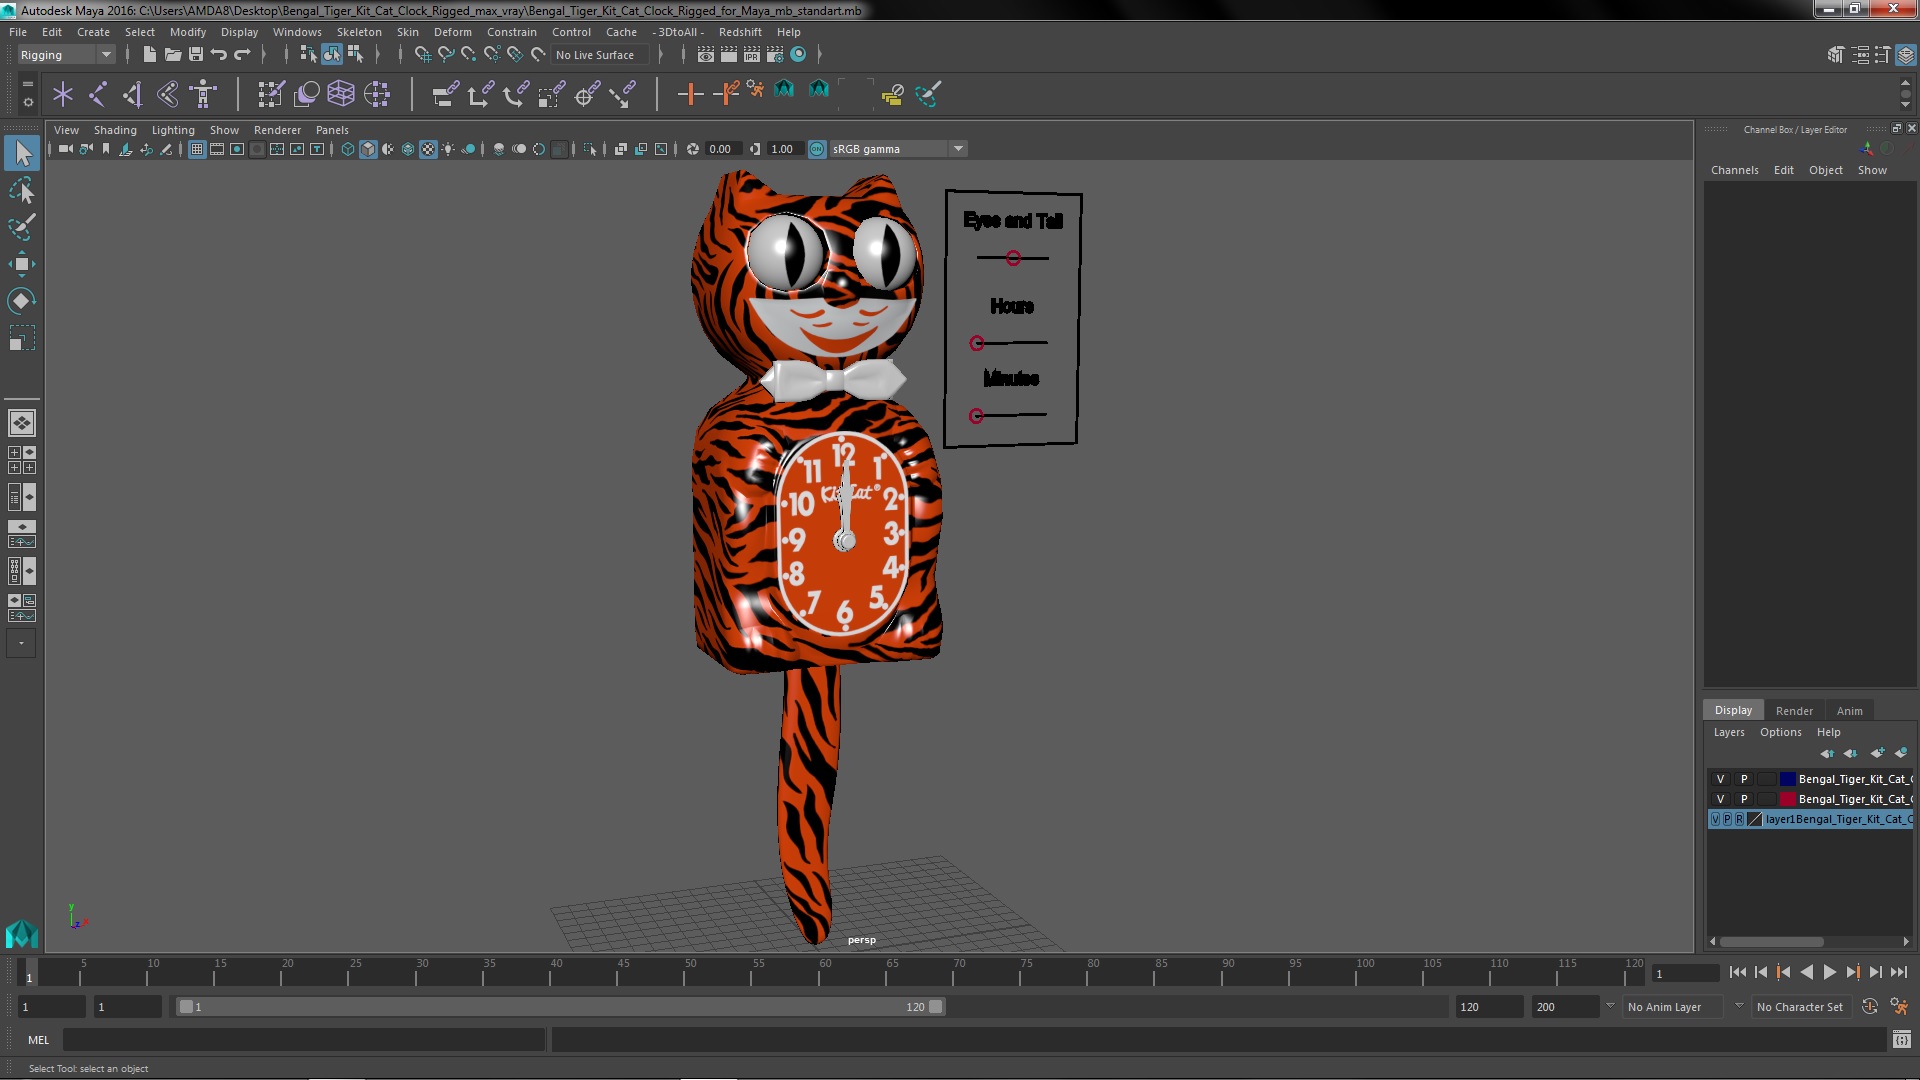The height and width of the screenshot is (1080, 1920).
Task: Click the time range slider bar
Action: (560, 1007)
